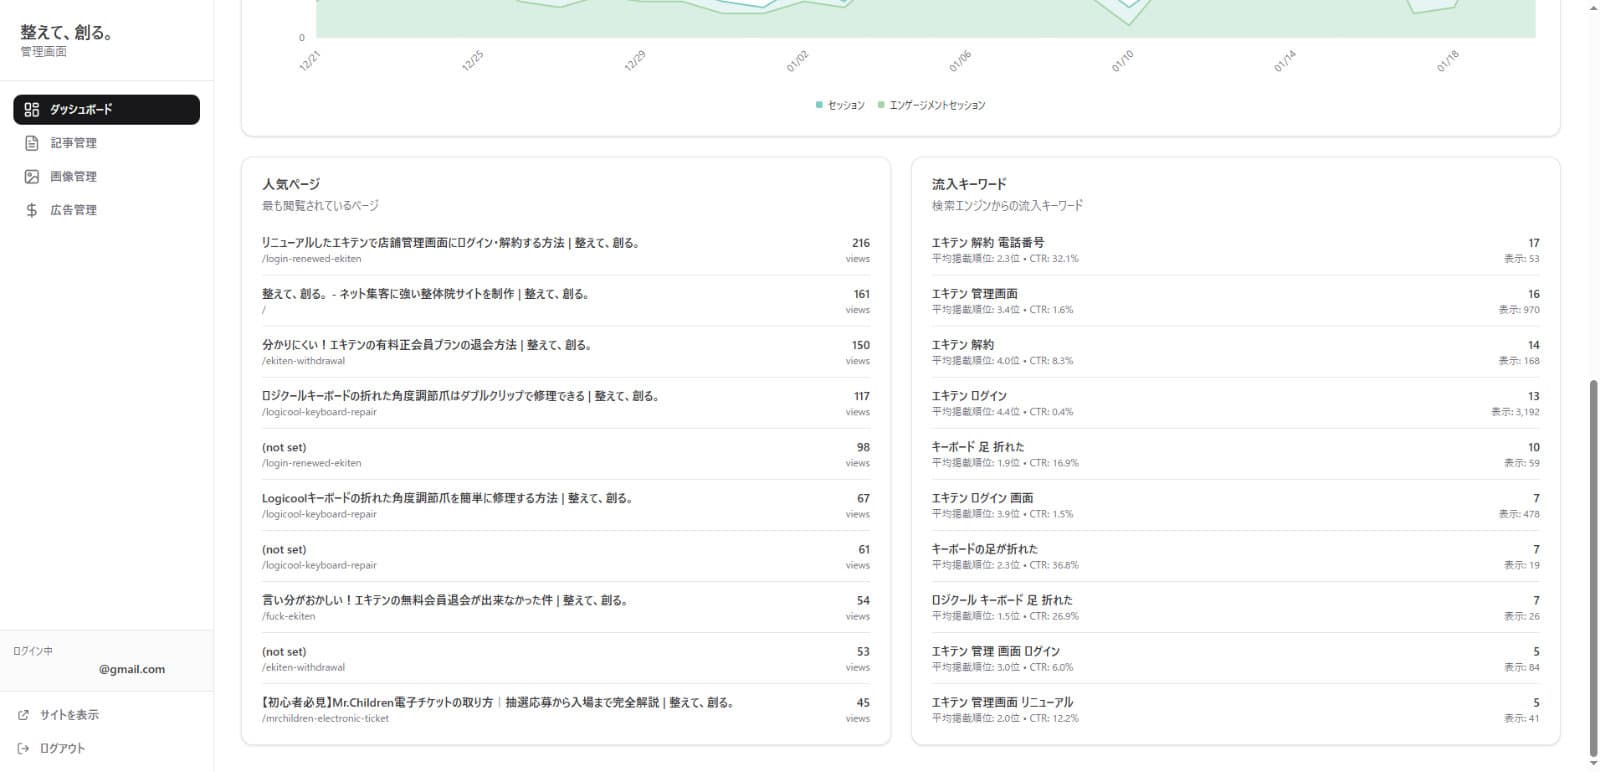Toggle the セッション legend marker in chart
This screenshot has width=1600, height=772.
tap(820, 105)
